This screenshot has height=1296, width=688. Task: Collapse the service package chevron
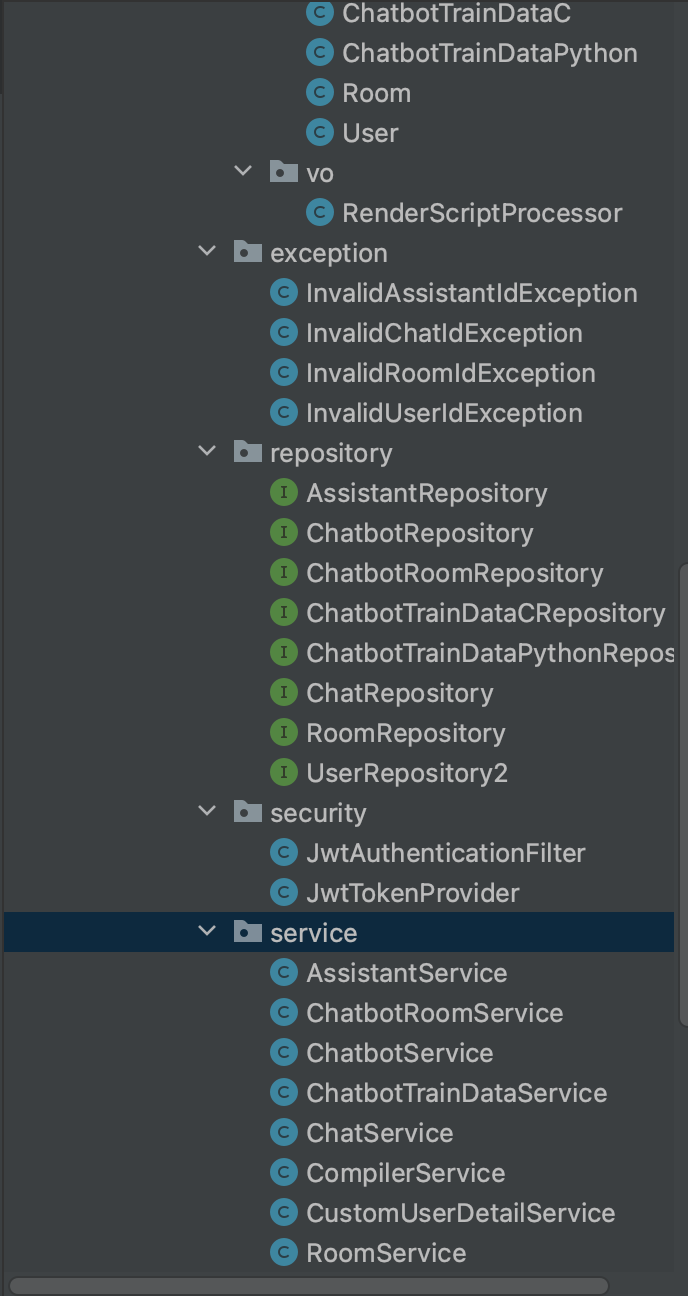click(x=208, y=931)
